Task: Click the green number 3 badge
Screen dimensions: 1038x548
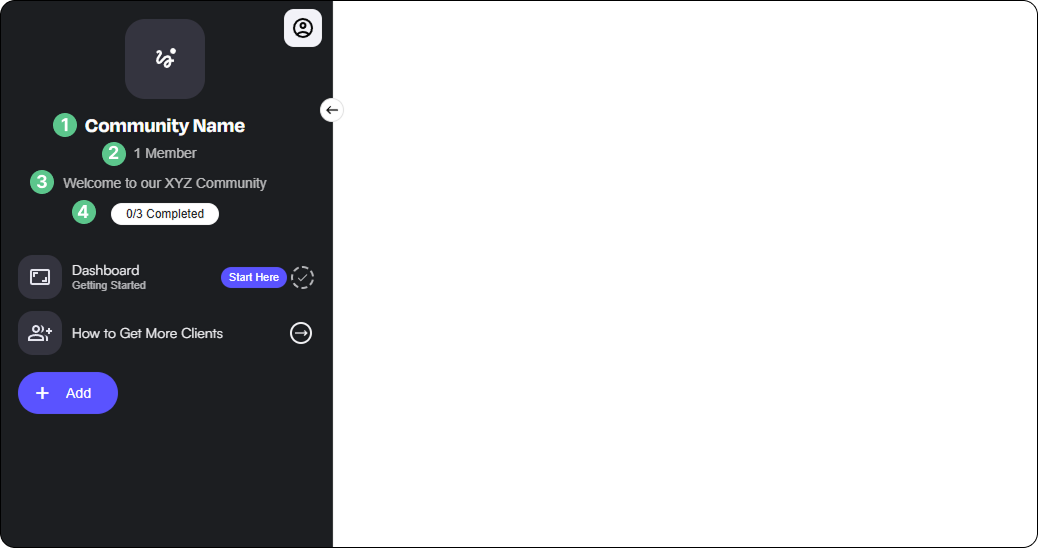Action: tap(42, 182)
